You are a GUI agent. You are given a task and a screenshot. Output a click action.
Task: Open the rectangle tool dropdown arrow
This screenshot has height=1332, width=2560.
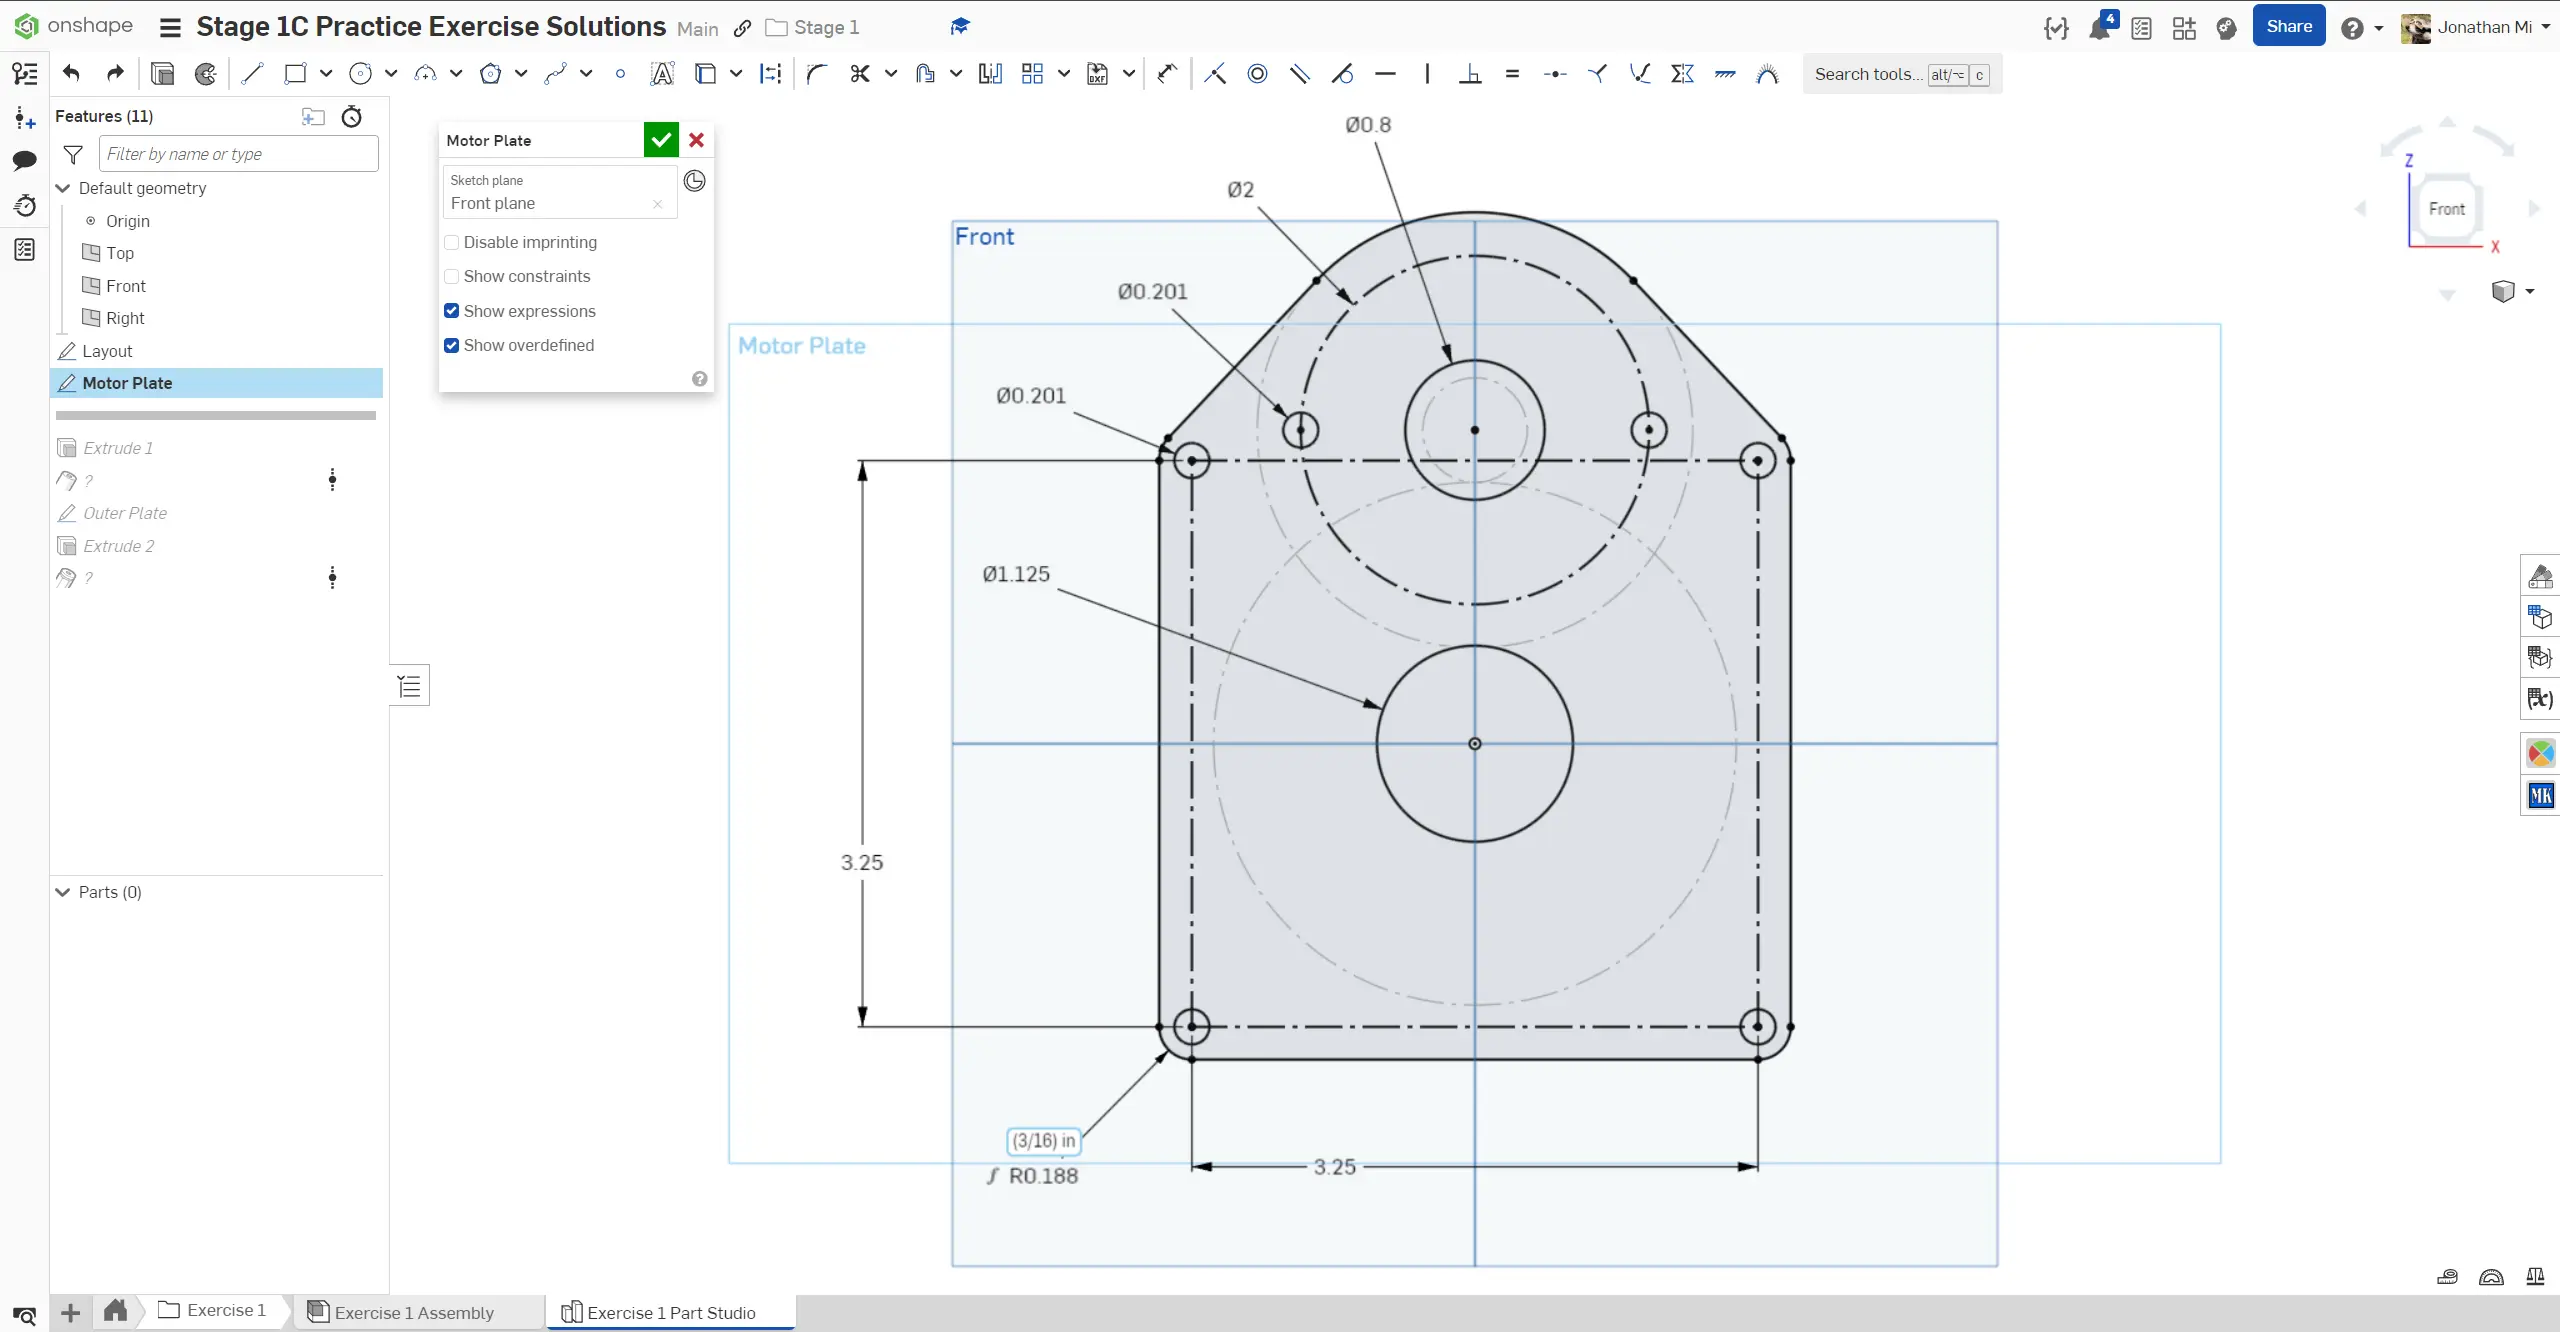click(x=326, y=73)
